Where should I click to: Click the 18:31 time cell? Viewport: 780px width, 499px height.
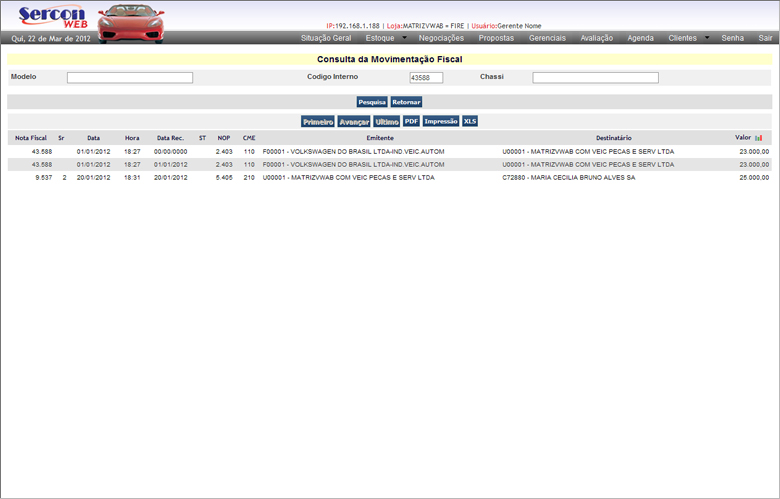pyautogui.click(x=132, y=178)
